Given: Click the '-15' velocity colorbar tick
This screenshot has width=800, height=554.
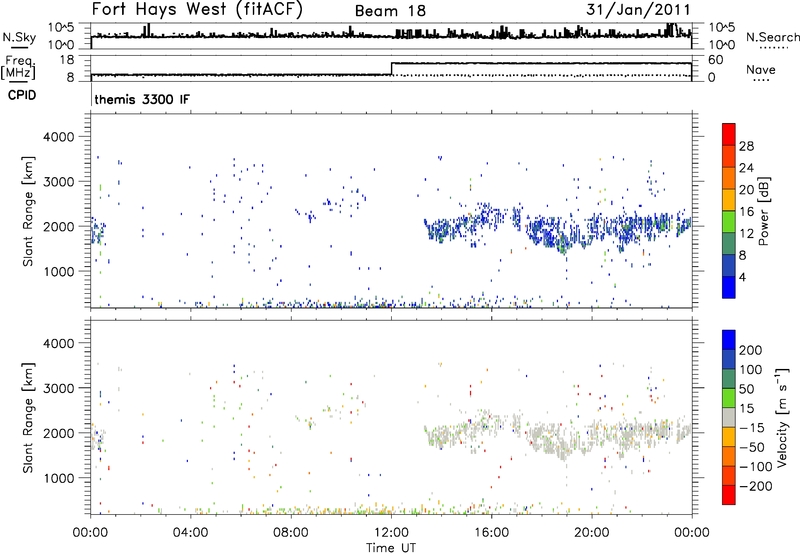Looking at the screenshot, I should click(752, 427).
